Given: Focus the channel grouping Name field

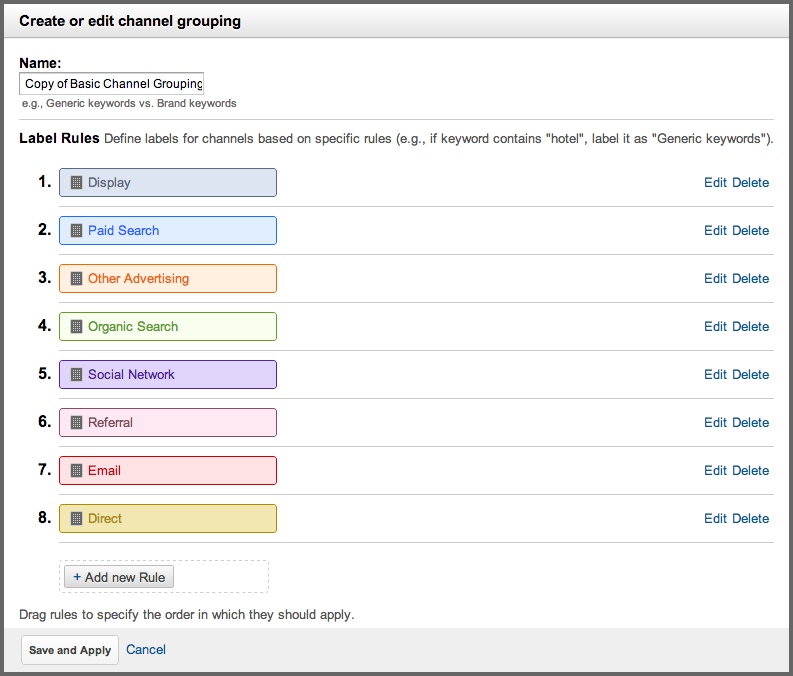Looking at the screenshot, I should [x=111, y=83].
